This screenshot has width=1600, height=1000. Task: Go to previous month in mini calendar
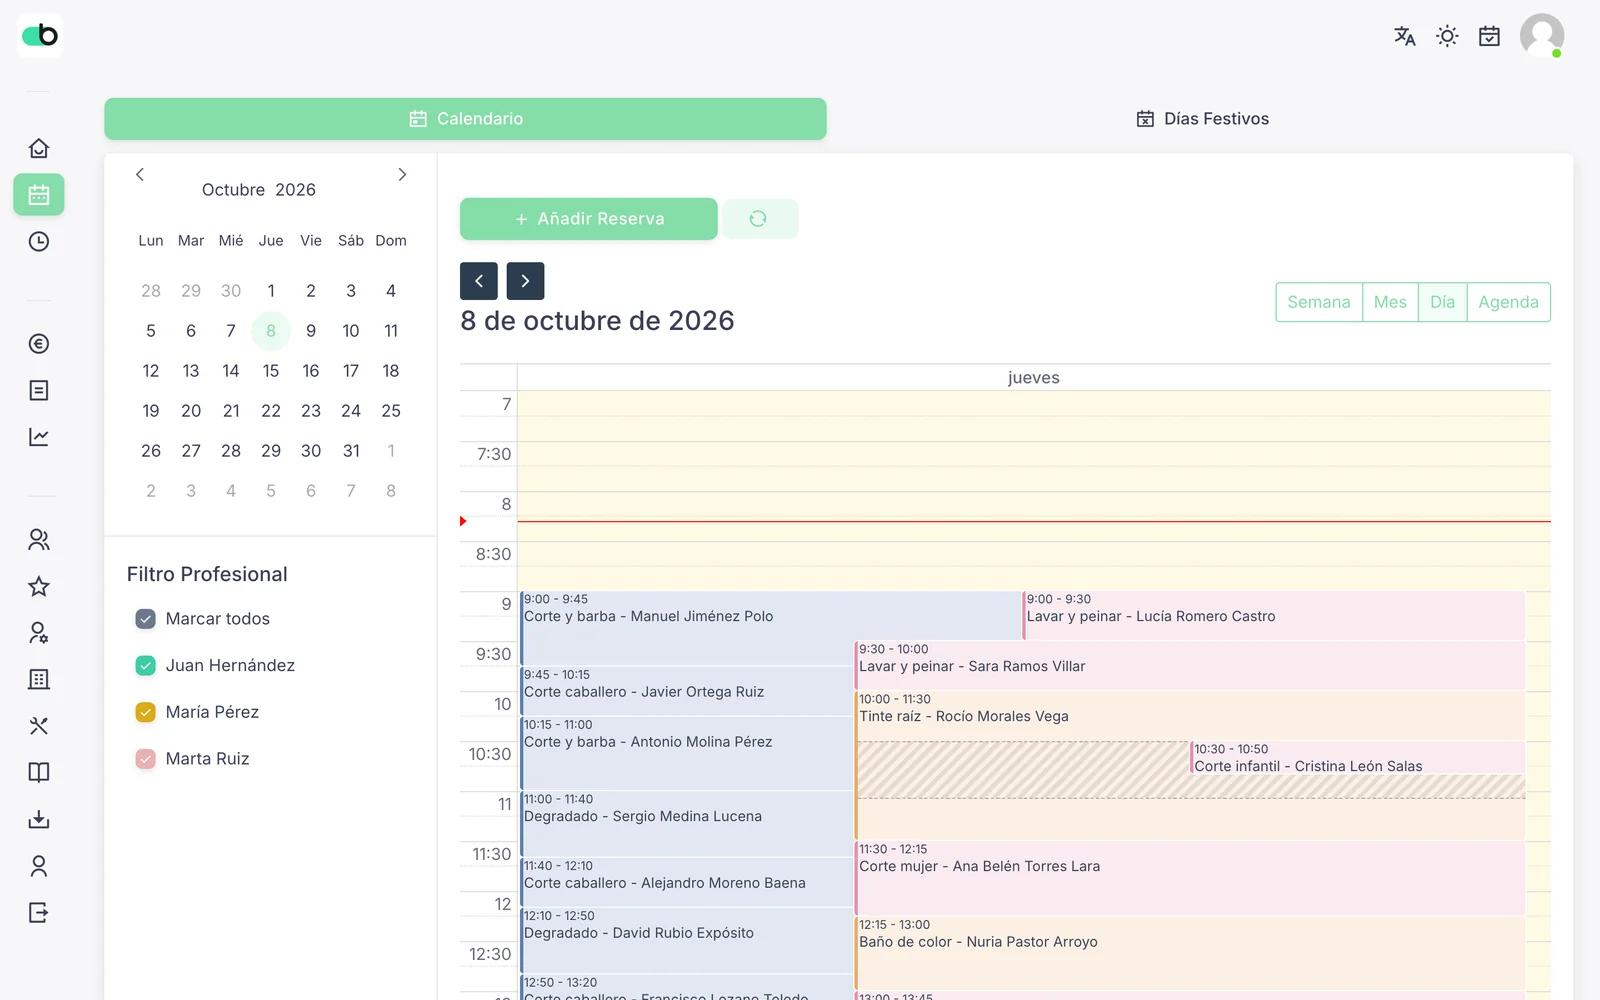click(140, 174)
